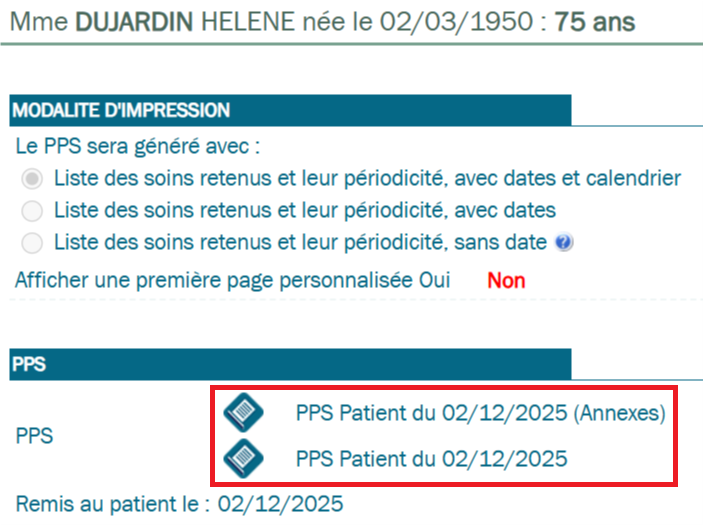Open the PPS Patient document icon without annexes
The image size is (703, 525).
tap(243, 458)
